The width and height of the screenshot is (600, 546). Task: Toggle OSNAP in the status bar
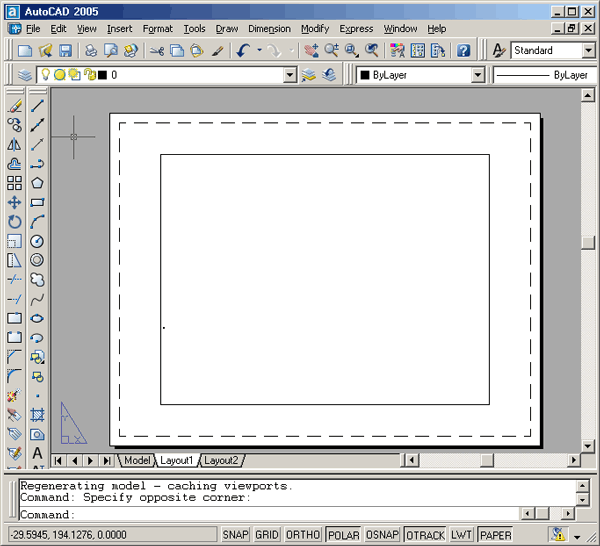[382, 535]
